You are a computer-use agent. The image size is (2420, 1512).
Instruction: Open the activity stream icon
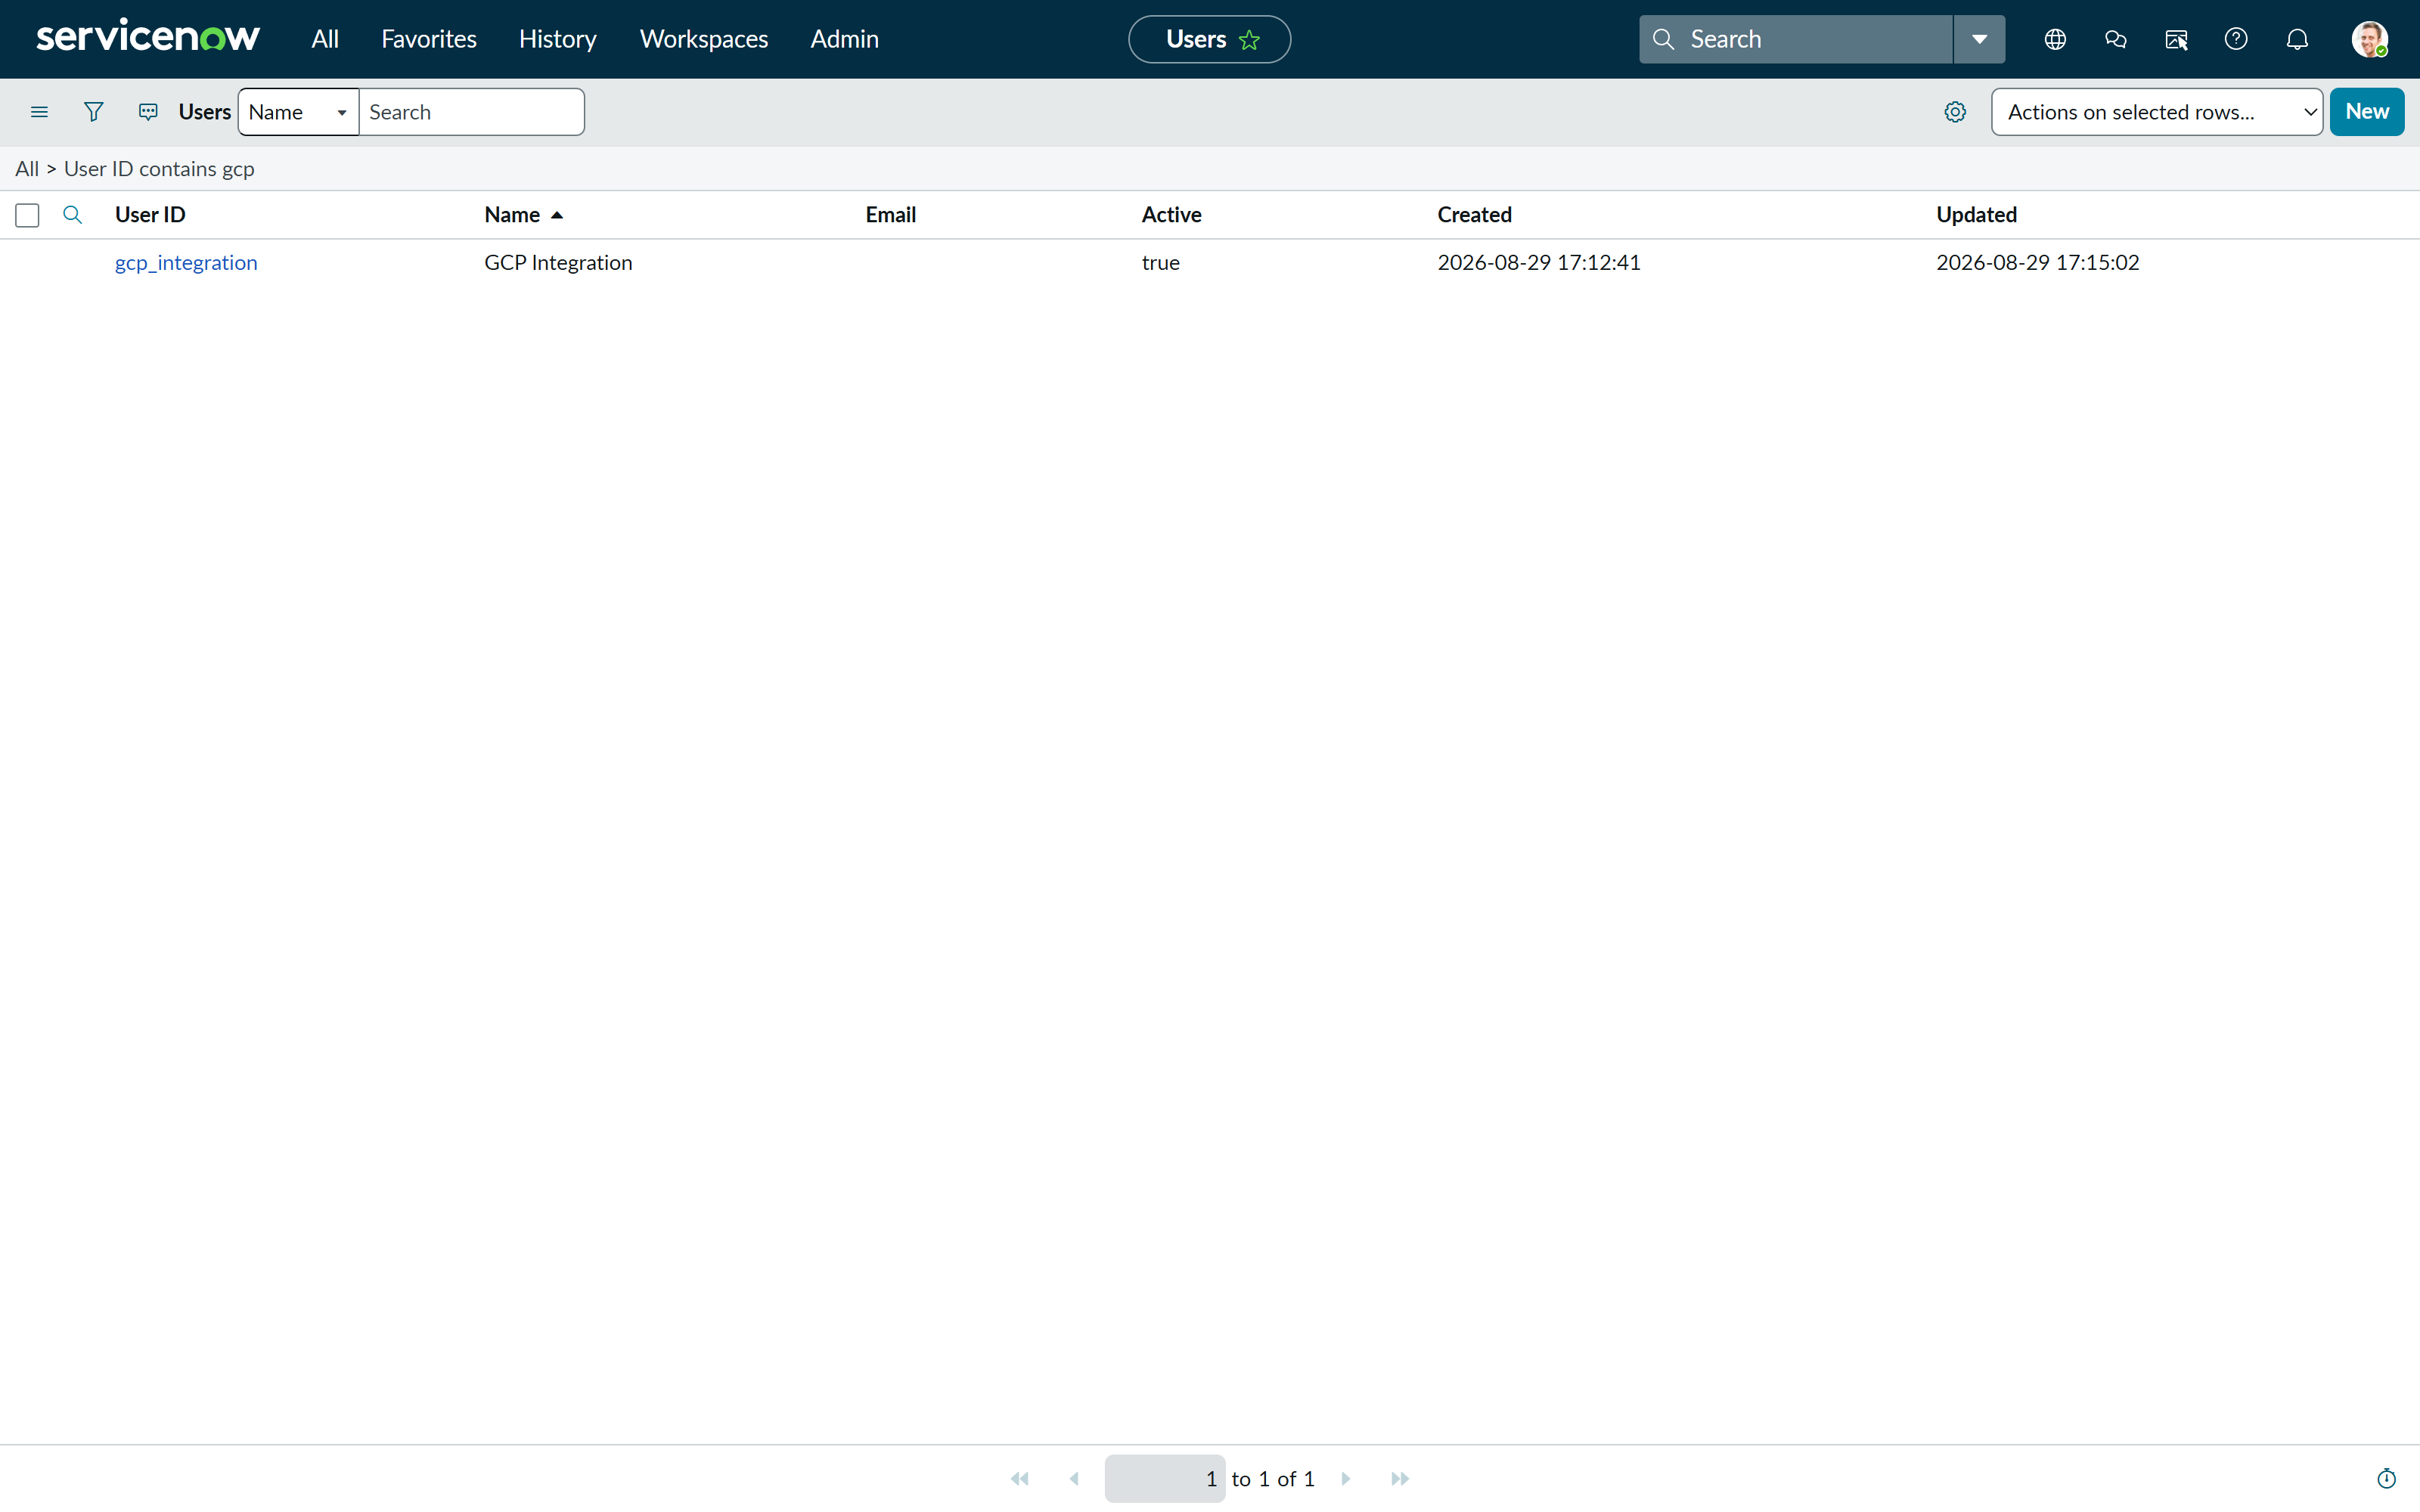click(x=148, y=112)
